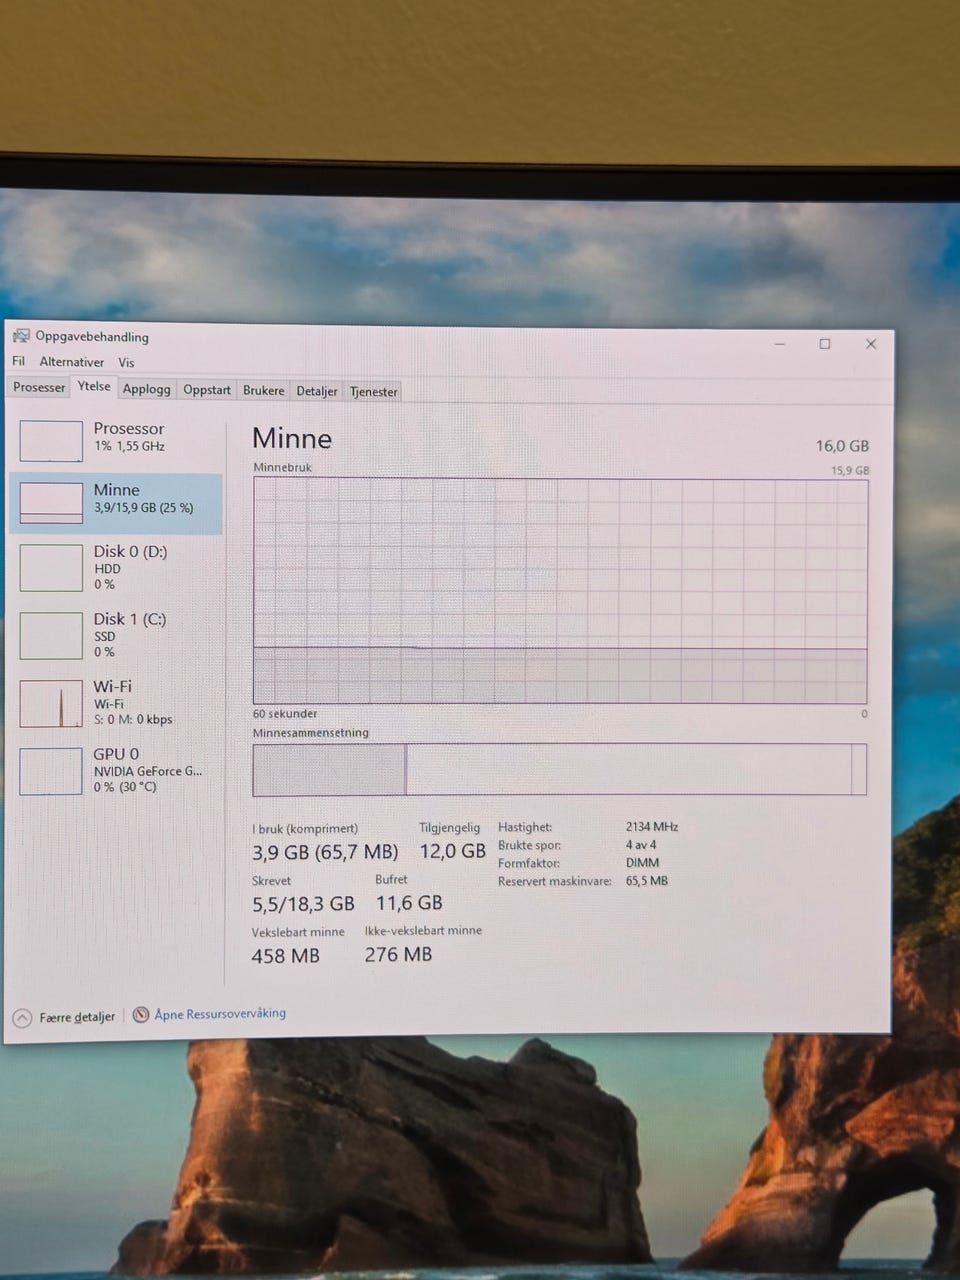Click the Skrevet value 5,5/18,3 GB
Viewport: 960px width, 1280px height.
pos(303,904)
